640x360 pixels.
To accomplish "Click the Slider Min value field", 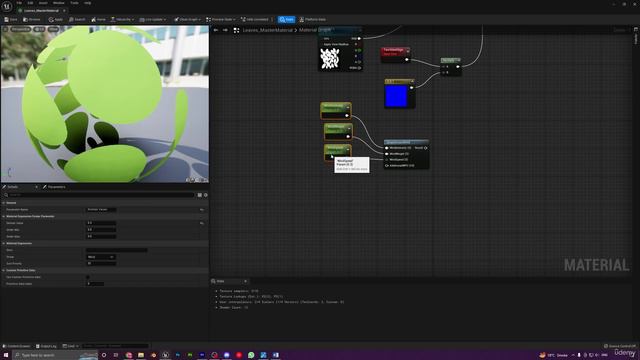I will pyautogui.click(x=101, y=230).
